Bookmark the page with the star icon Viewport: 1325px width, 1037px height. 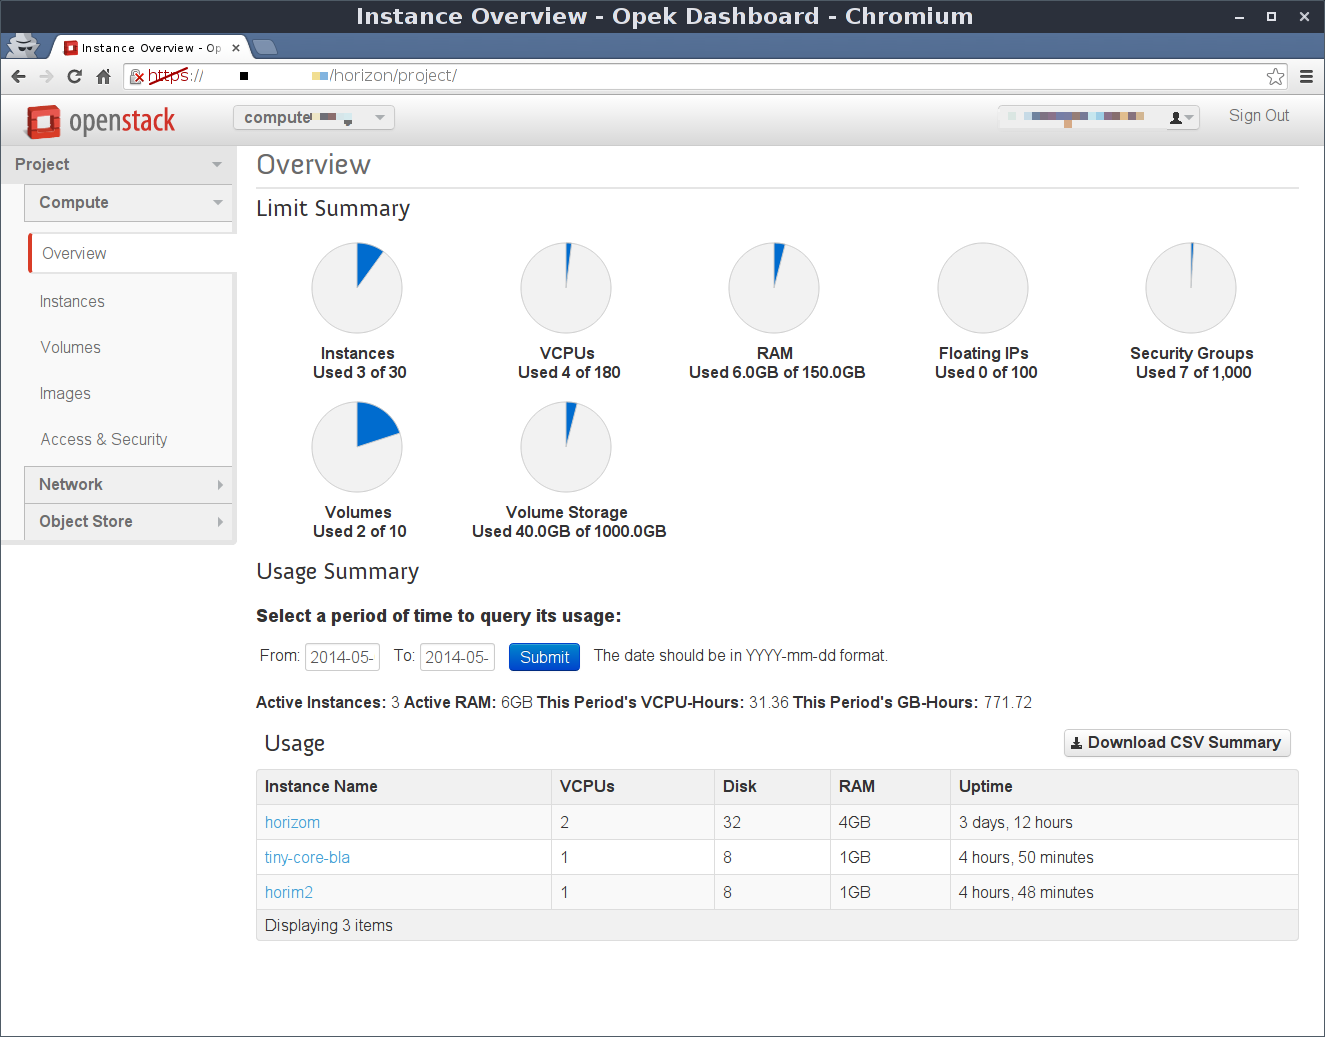pyautogui.click(x=1275, y=76)
